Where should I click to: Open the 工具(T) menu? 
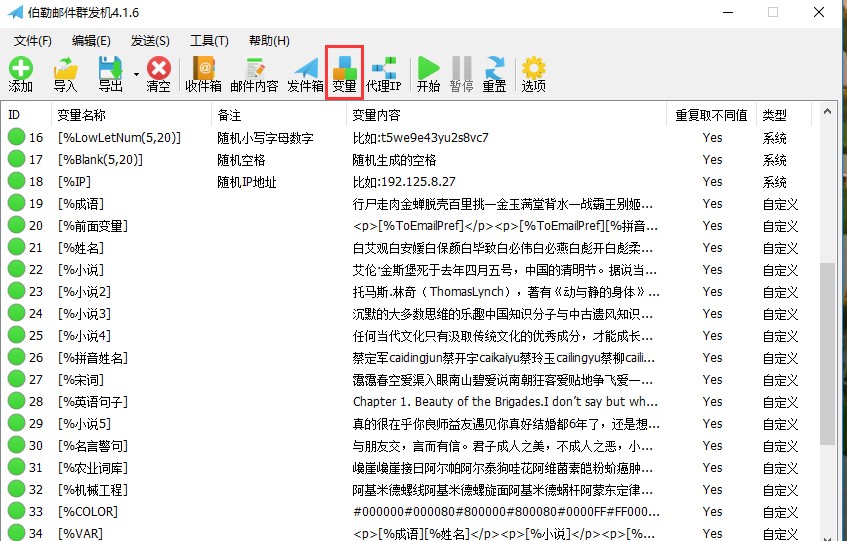[x=209, y=40]
